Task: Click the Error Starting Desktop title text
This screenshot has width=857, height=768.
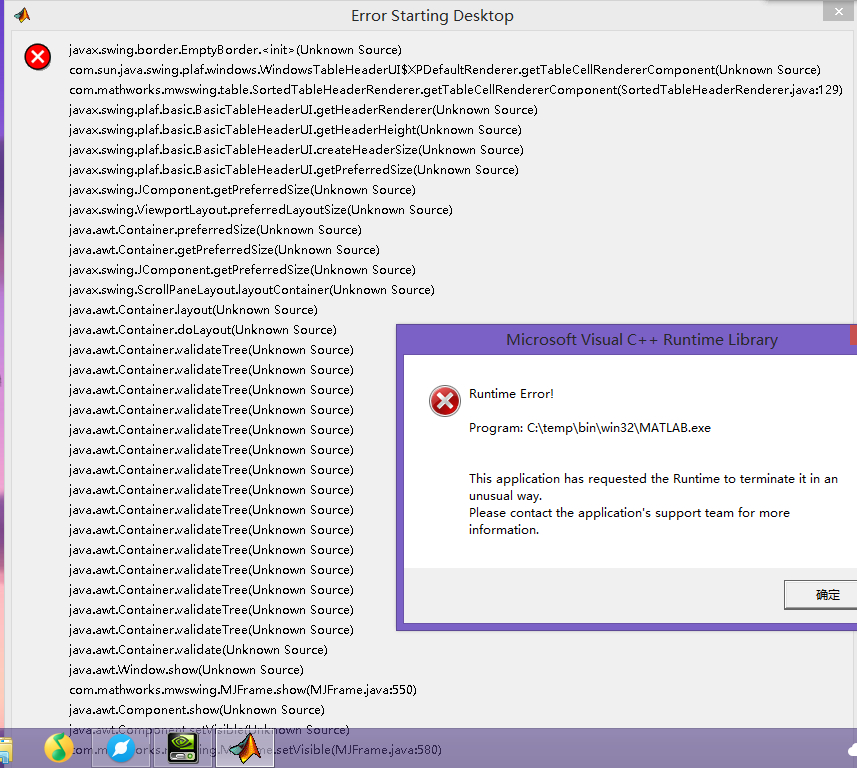Action: (432, 16)
